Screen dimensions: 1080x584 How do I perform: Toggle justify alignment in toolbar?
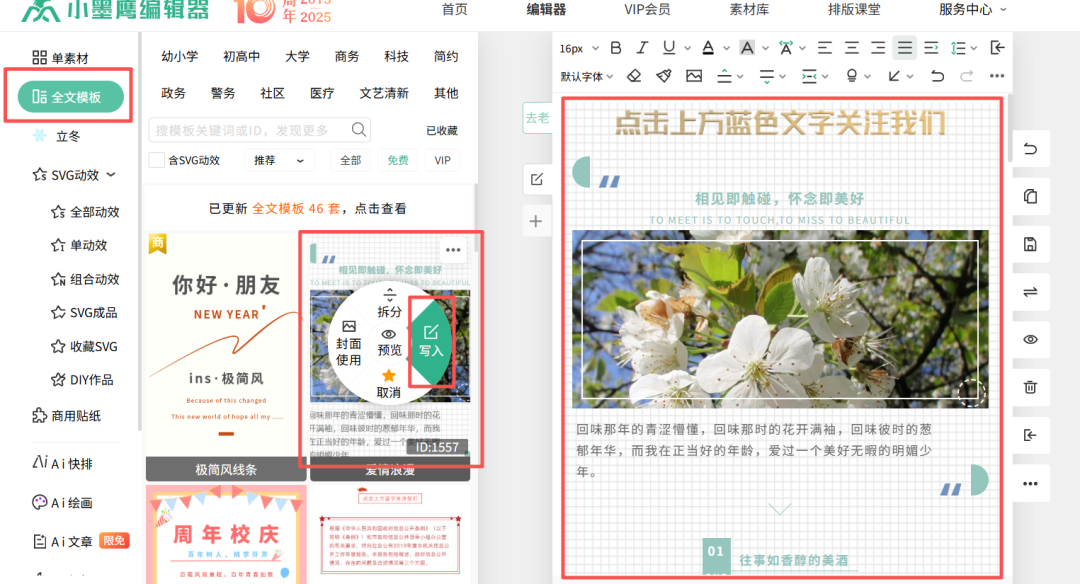click(904, 48)
